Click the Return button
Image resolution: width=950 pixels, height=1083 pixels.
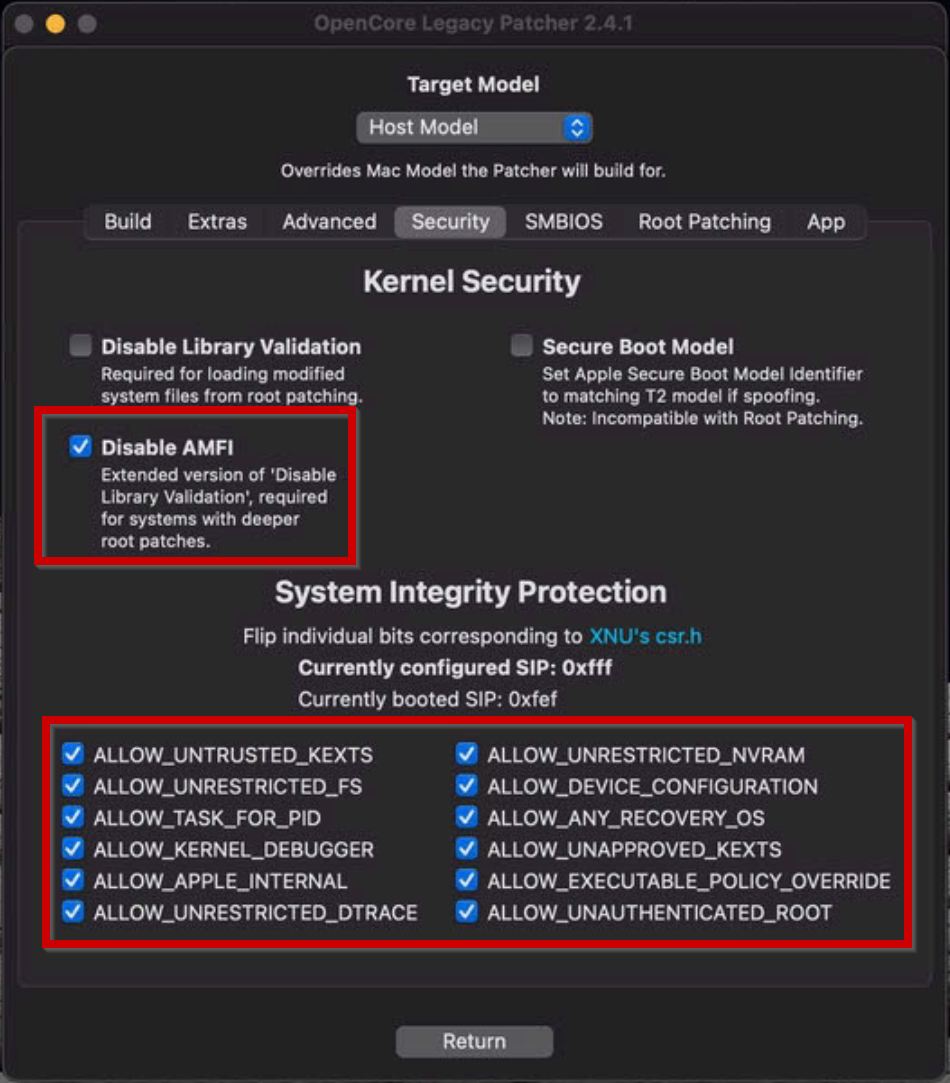pyautogui.click(x=474, y=1041)
